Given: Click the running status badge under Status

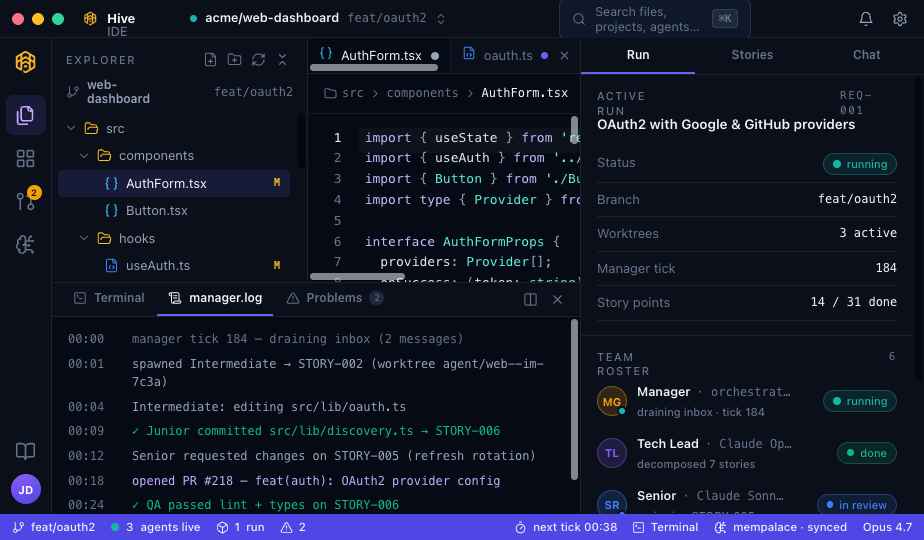Looking at the screenshot, I should click(x=860, y=164).
